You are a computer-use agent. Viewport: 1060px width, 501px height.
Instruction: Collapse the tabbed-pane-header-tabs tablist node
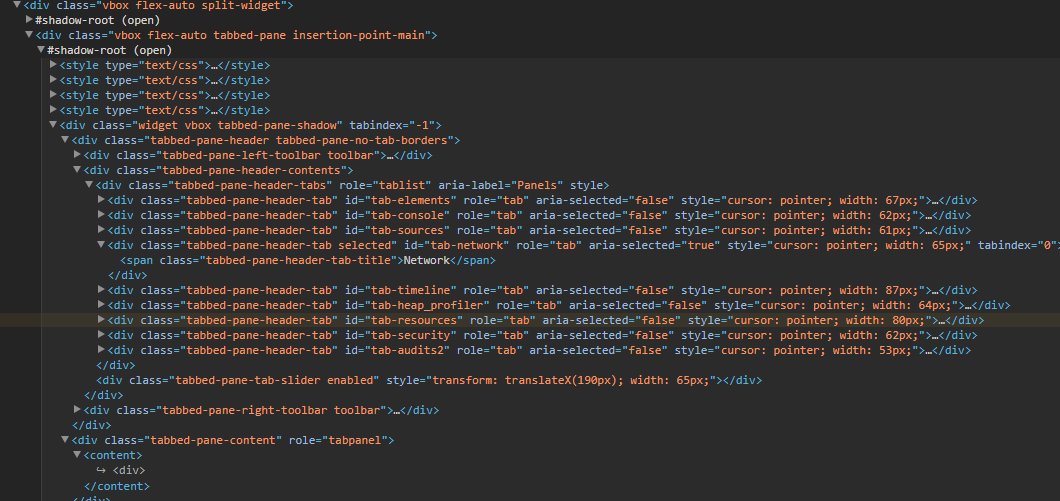[x=89, y=185]
